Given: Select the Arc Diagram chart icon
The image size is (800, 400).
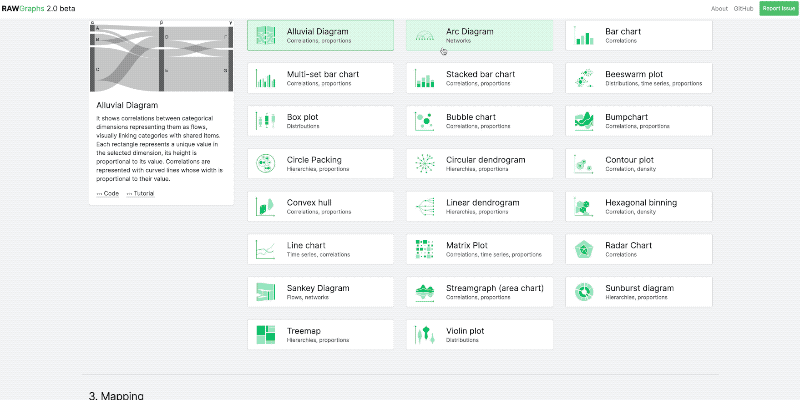Looking at the screenshot, I should [424, 35].
